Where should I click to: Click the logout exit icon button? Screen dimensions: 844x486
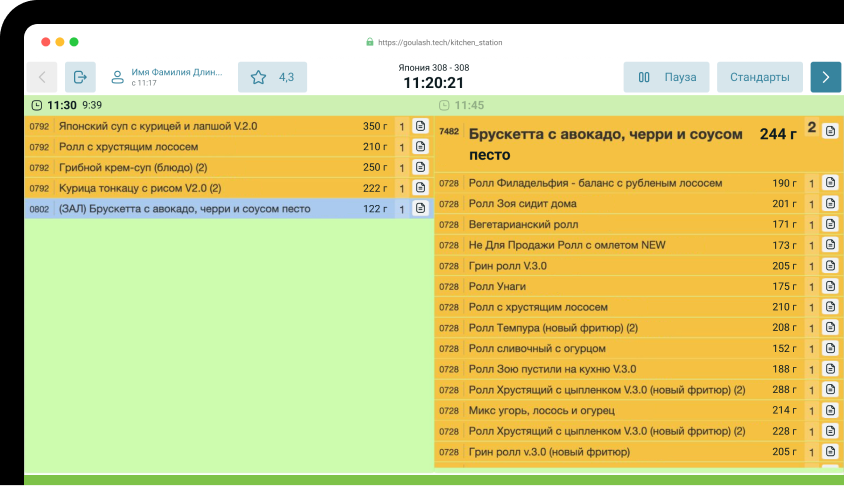pos(80,77)
